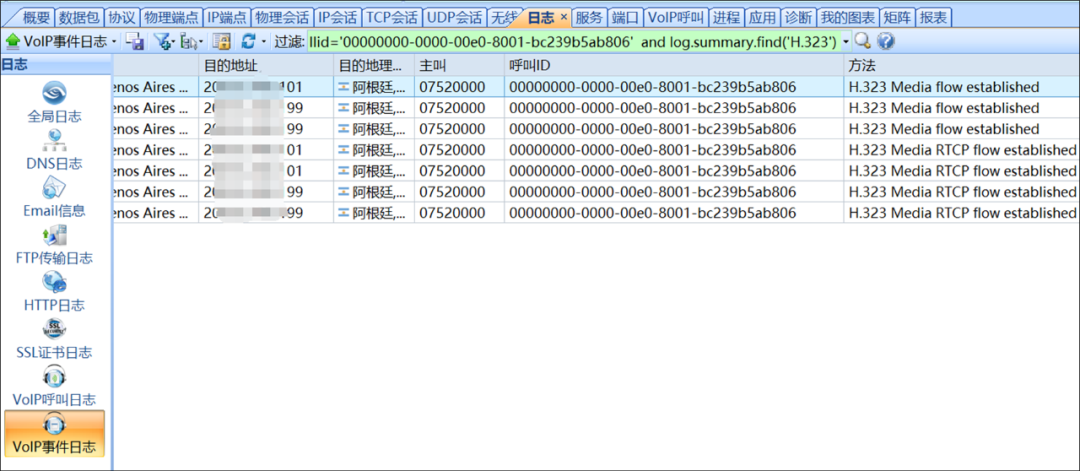The image size is (1080, 471).
Task: Select the last 'H.323 Media RTCP flow established' row
Action: 596,213
